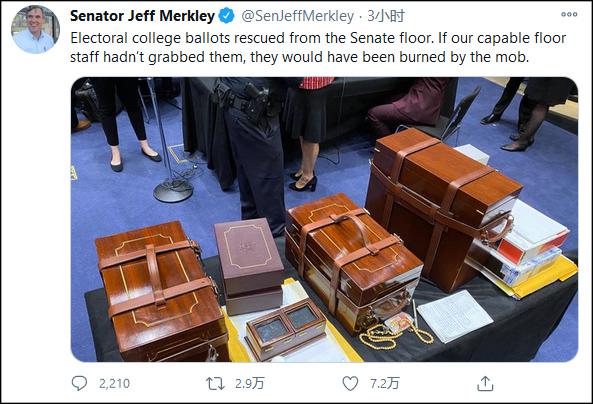Click the left mahogany box with straps

(161, 292)
